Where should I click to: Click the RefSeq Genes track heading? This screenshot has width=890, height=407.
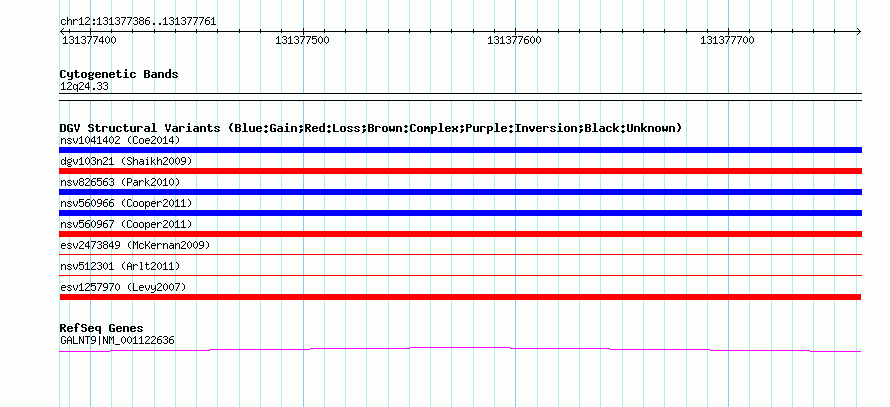pyautogui.click(x=102, y=328)
